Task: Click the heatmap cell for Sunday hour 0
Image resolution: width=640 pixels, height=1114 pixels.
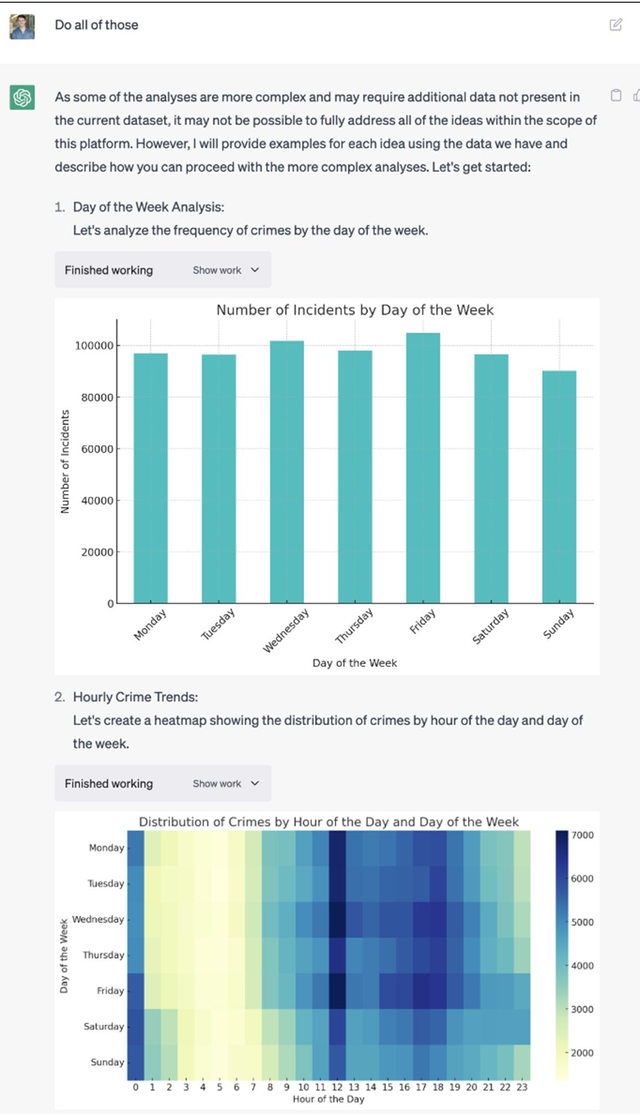Action: pos(136,1062)
